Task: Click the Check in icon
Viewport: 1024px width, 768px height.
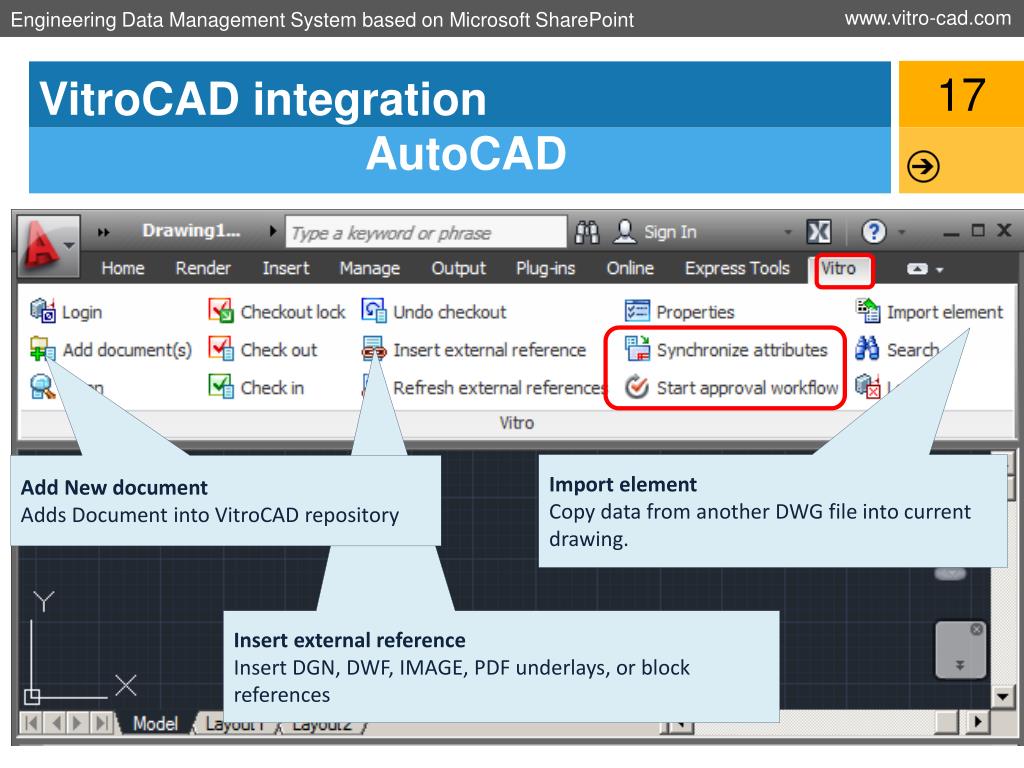Action: (221, 387)
